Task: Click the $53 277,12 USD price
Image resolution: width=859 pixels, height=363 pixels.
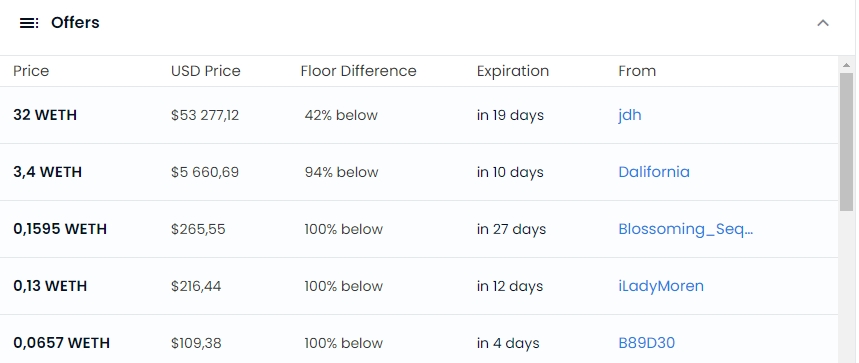Action: coord(205,115)
